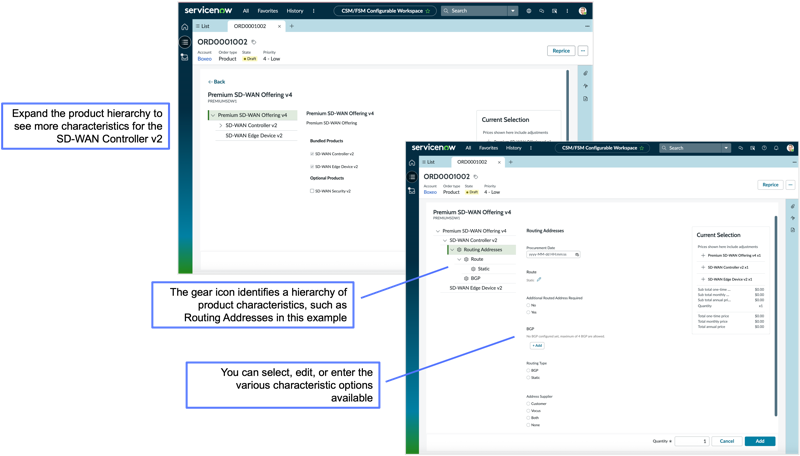Image resolution: width=800 pixels, height=456 pixels.
Task: Click the vertical scrollbar in the front window form
Action: click(x=776, y=315)
